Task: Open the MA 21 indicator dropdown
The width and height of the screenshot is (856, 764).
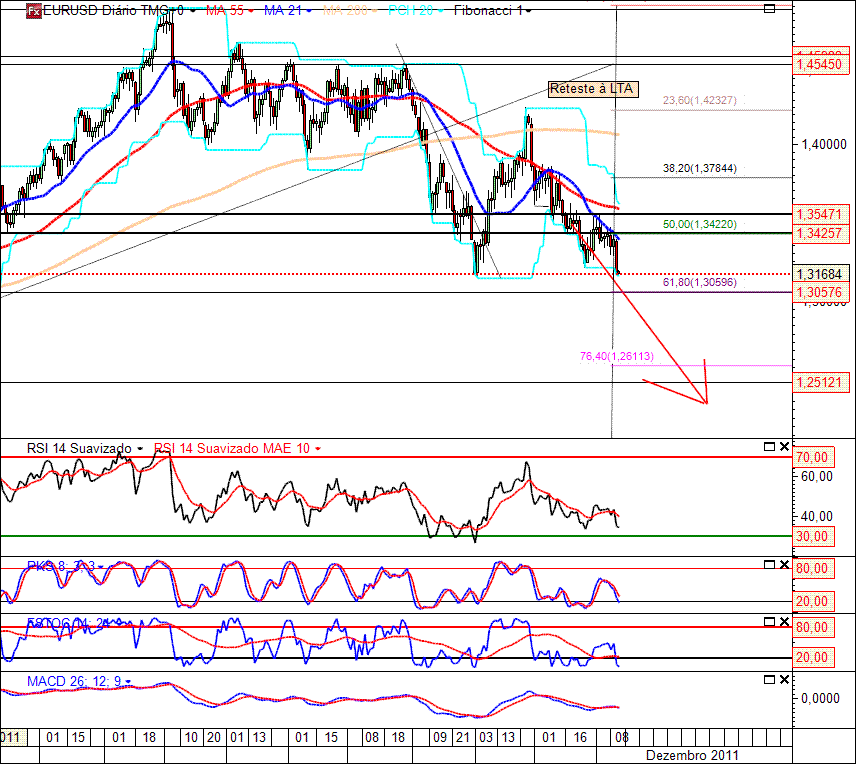Action: click(309, 11)
